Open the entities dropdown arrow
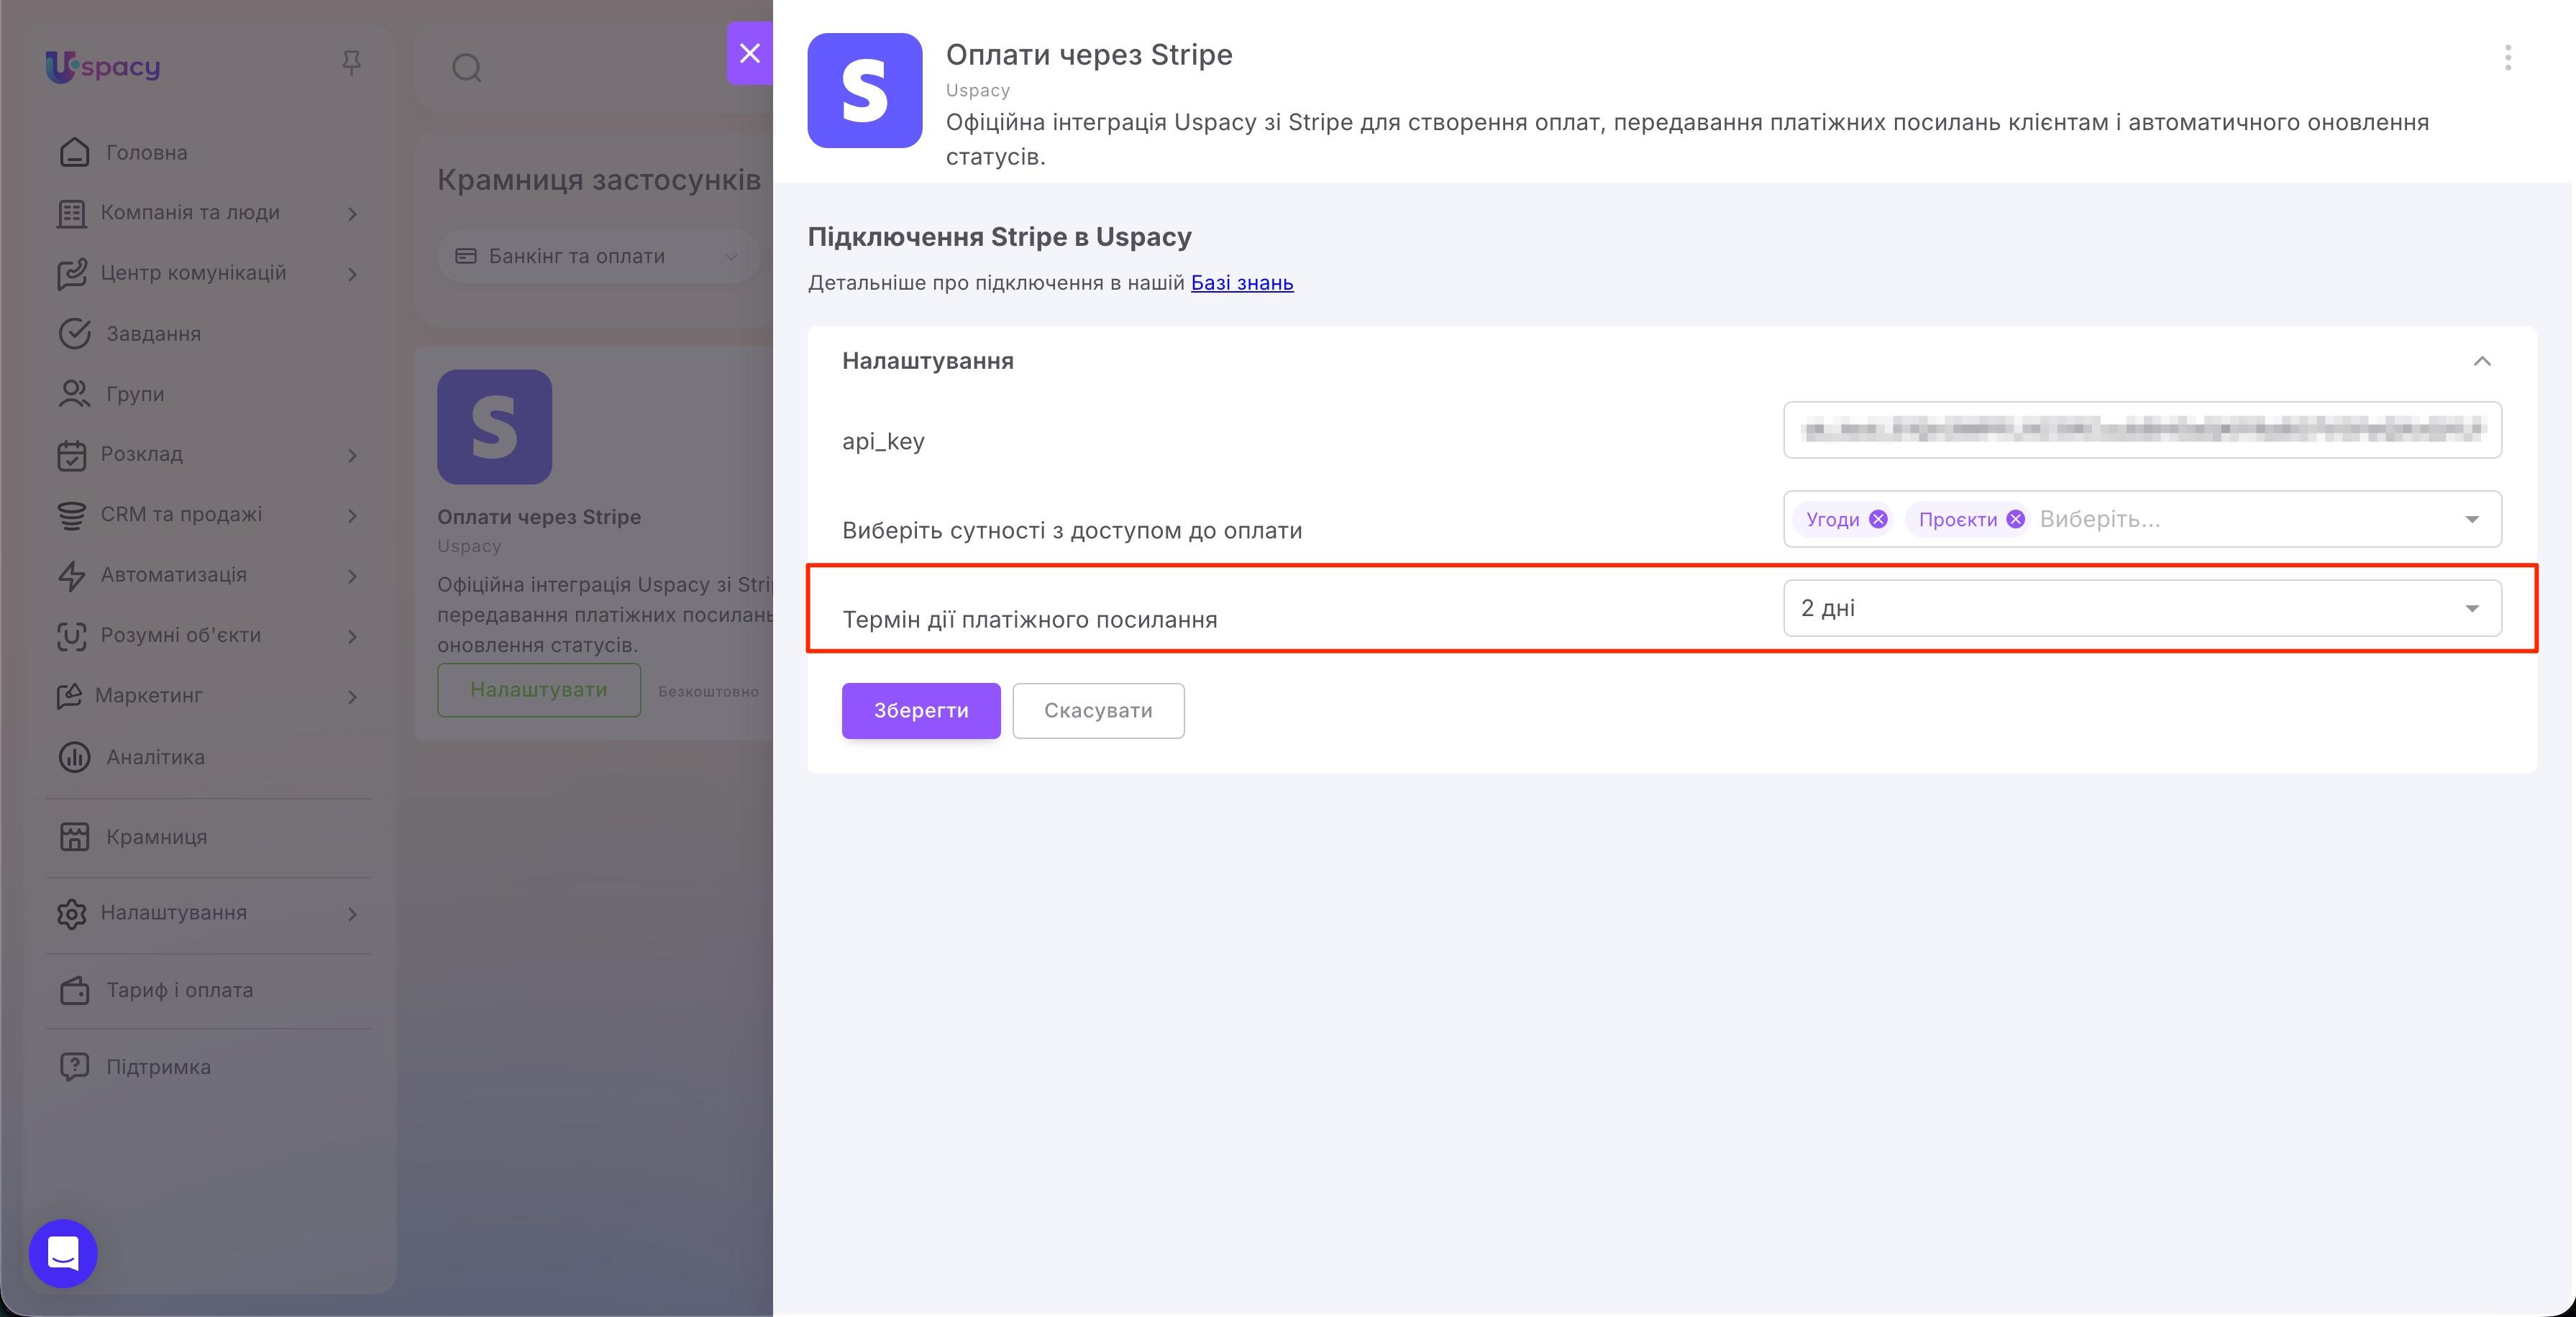2576x1317 pixels. (2472, 519)
